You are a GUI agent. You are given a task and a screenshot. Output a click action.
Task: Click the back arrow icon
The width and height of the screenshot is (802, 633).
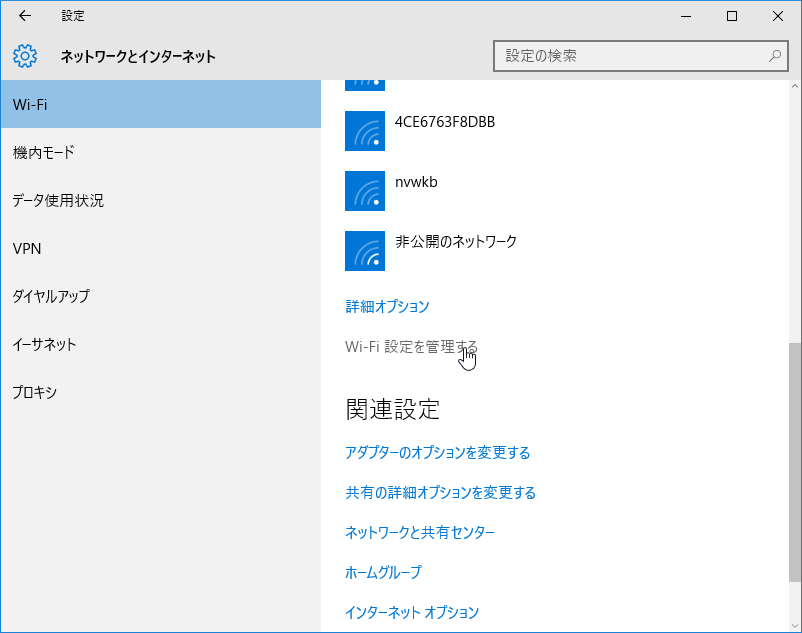(25, 16)
